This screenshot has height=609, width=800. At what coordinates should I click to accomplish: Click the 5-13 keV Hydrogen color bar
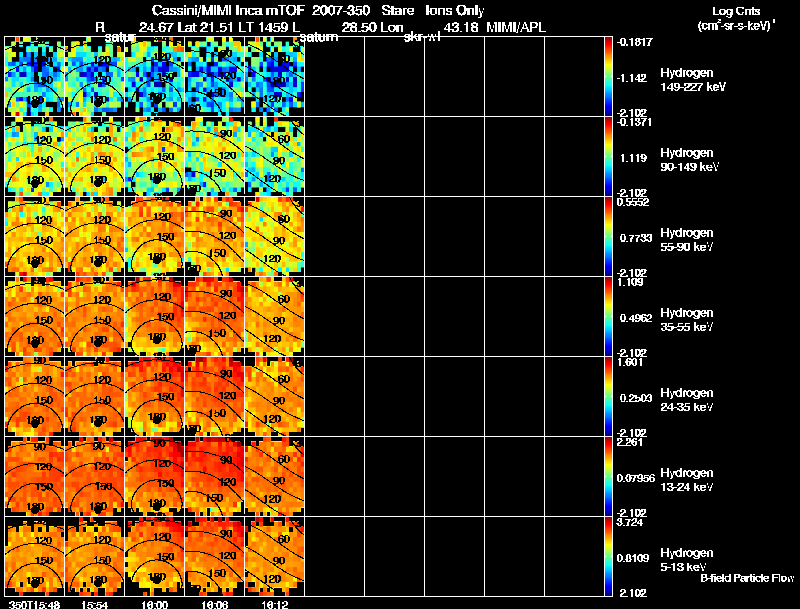[610, 557]
